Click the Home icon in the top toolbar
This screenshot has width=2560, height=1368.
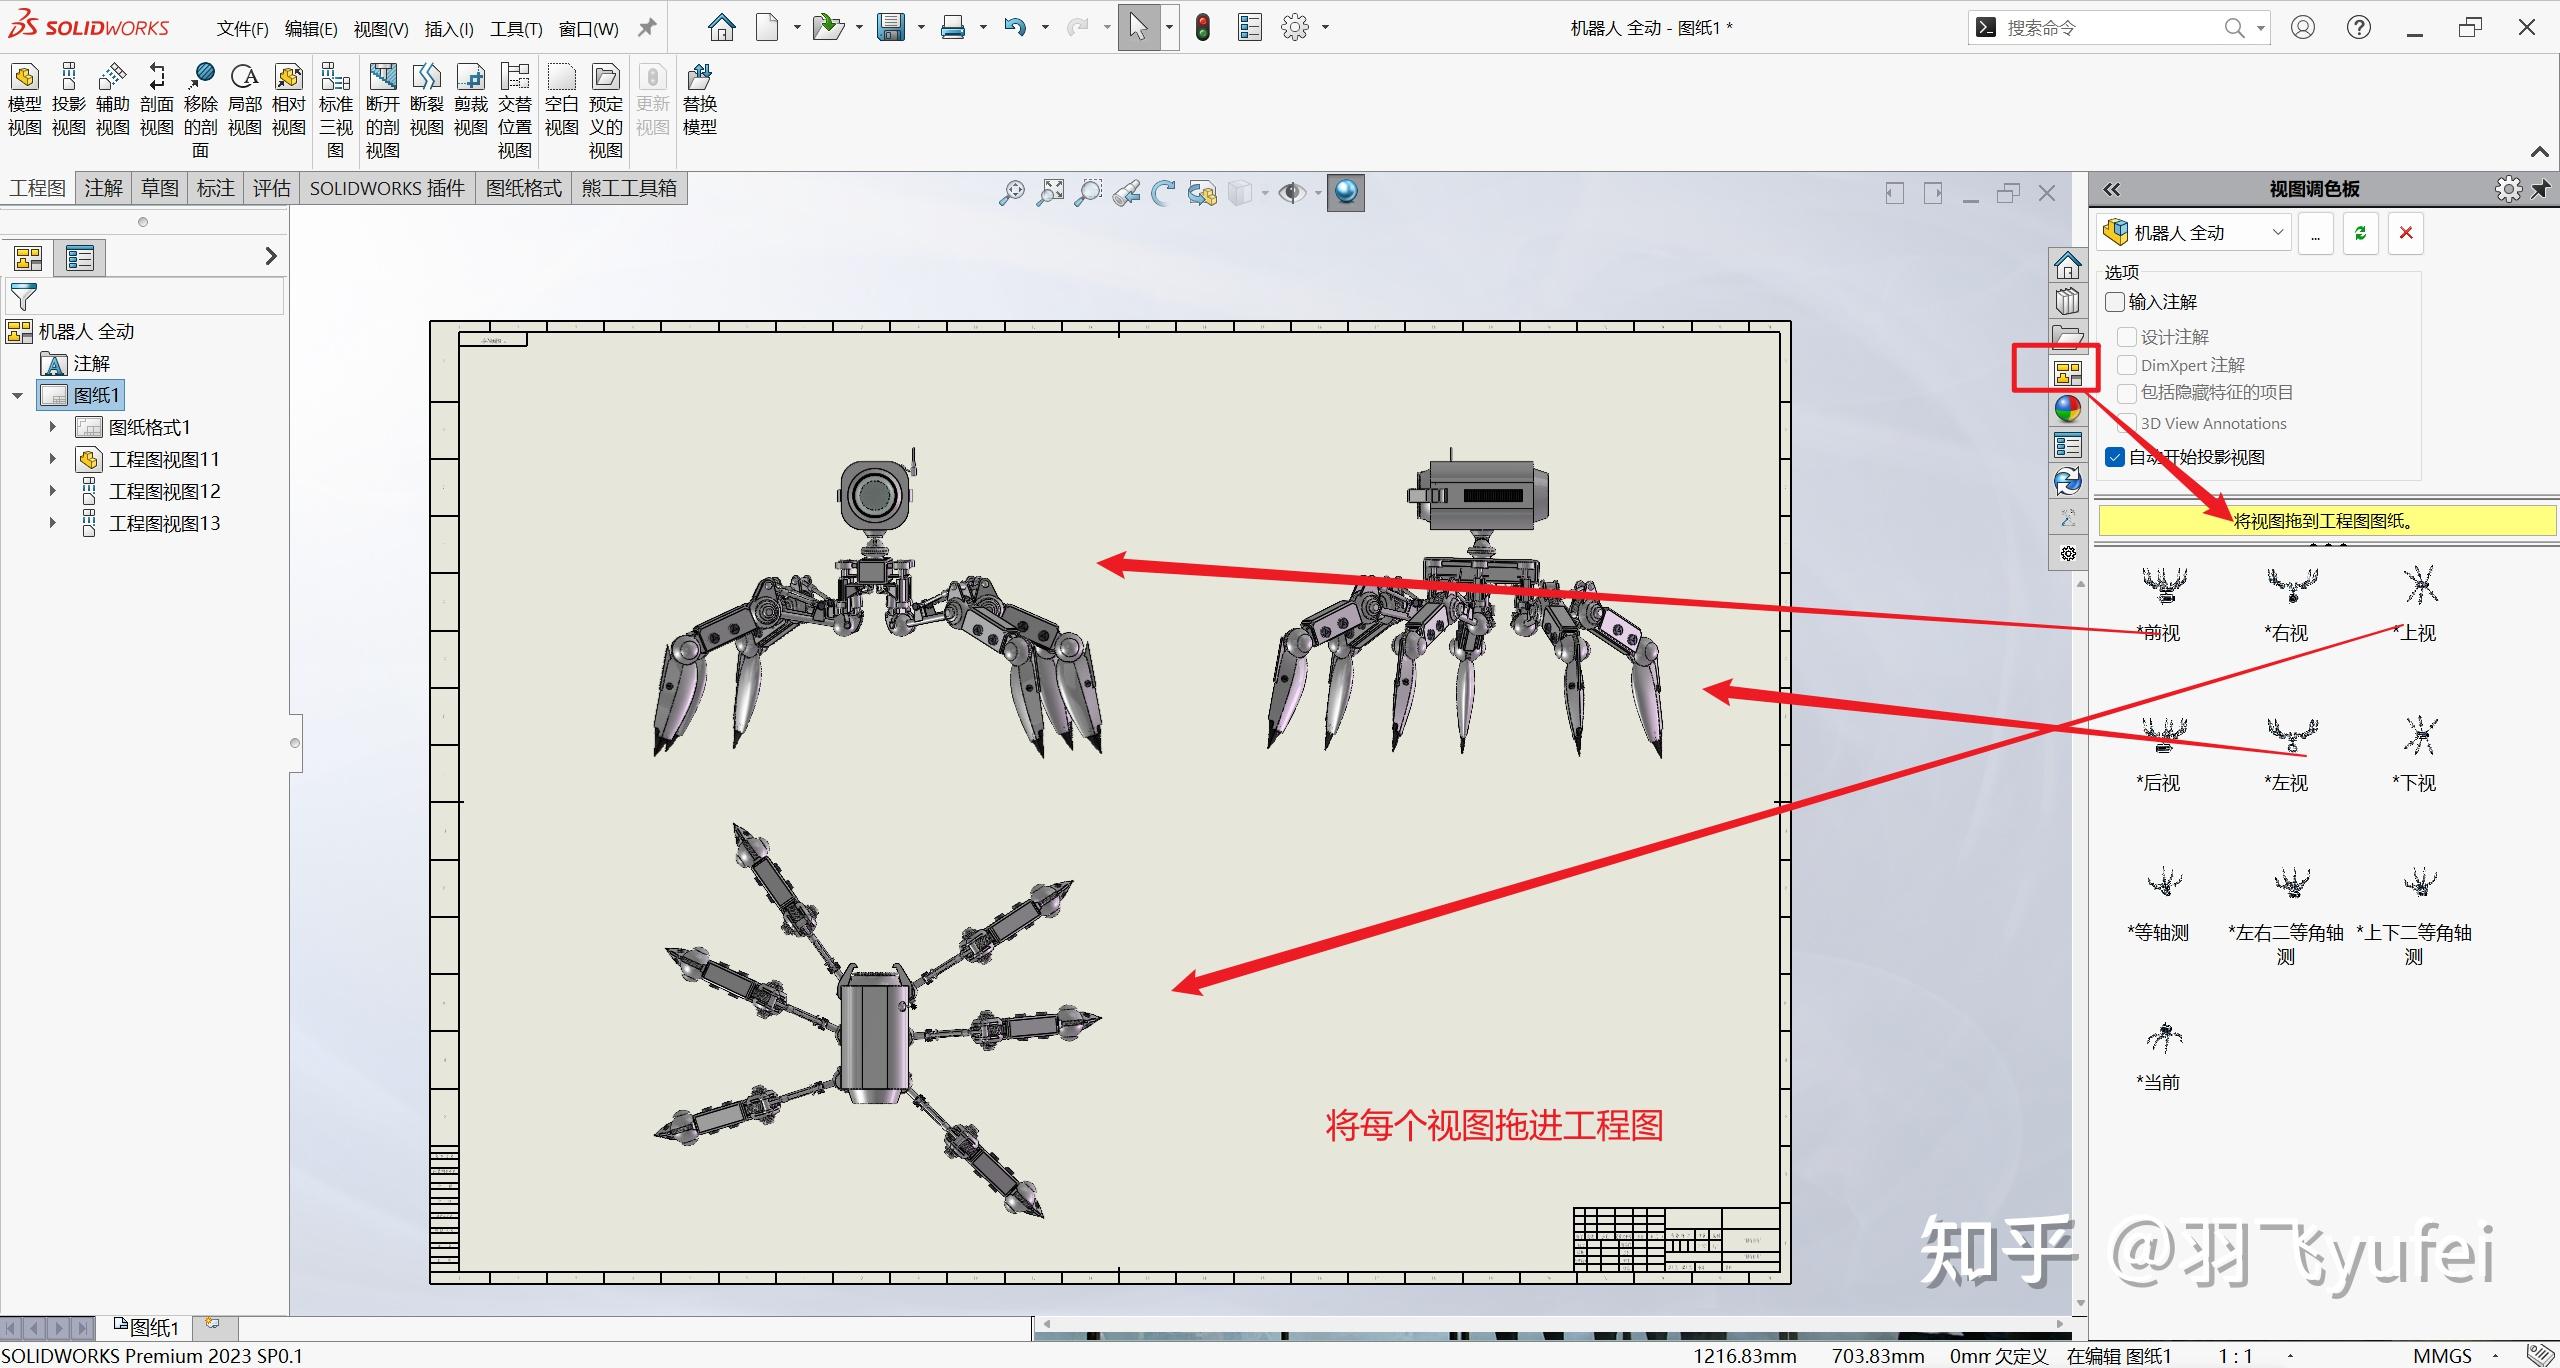point(721,27)
